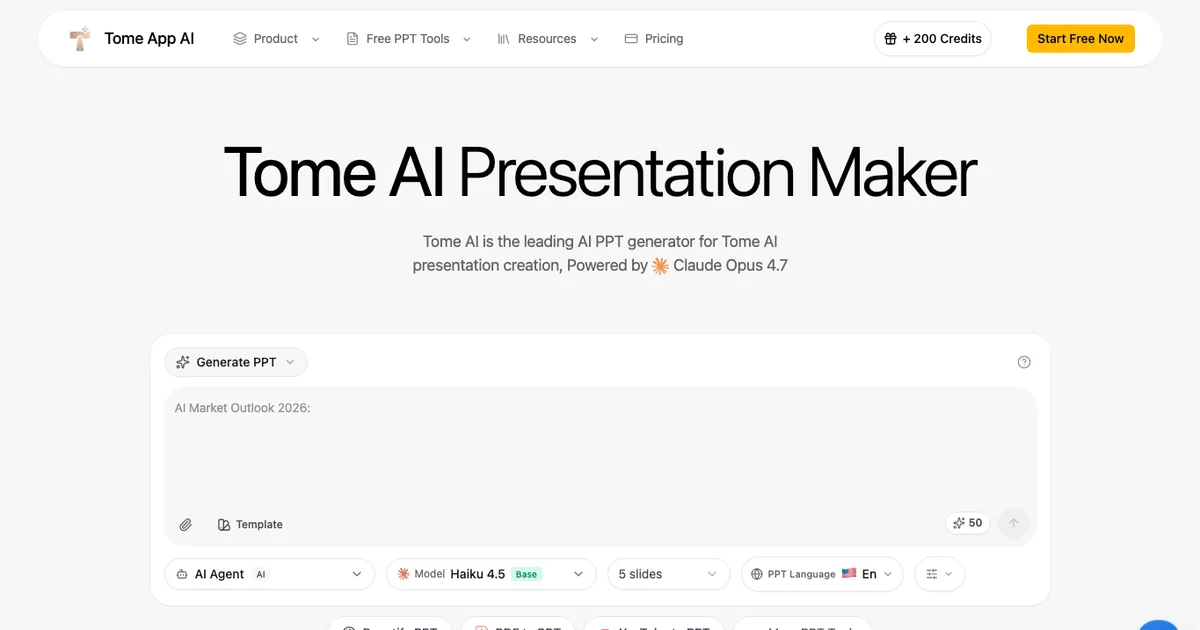Click the Claude Opus 4.7 text
Image resolution: width=1200 pixels, height=630 pixels.
pos(730,266)
